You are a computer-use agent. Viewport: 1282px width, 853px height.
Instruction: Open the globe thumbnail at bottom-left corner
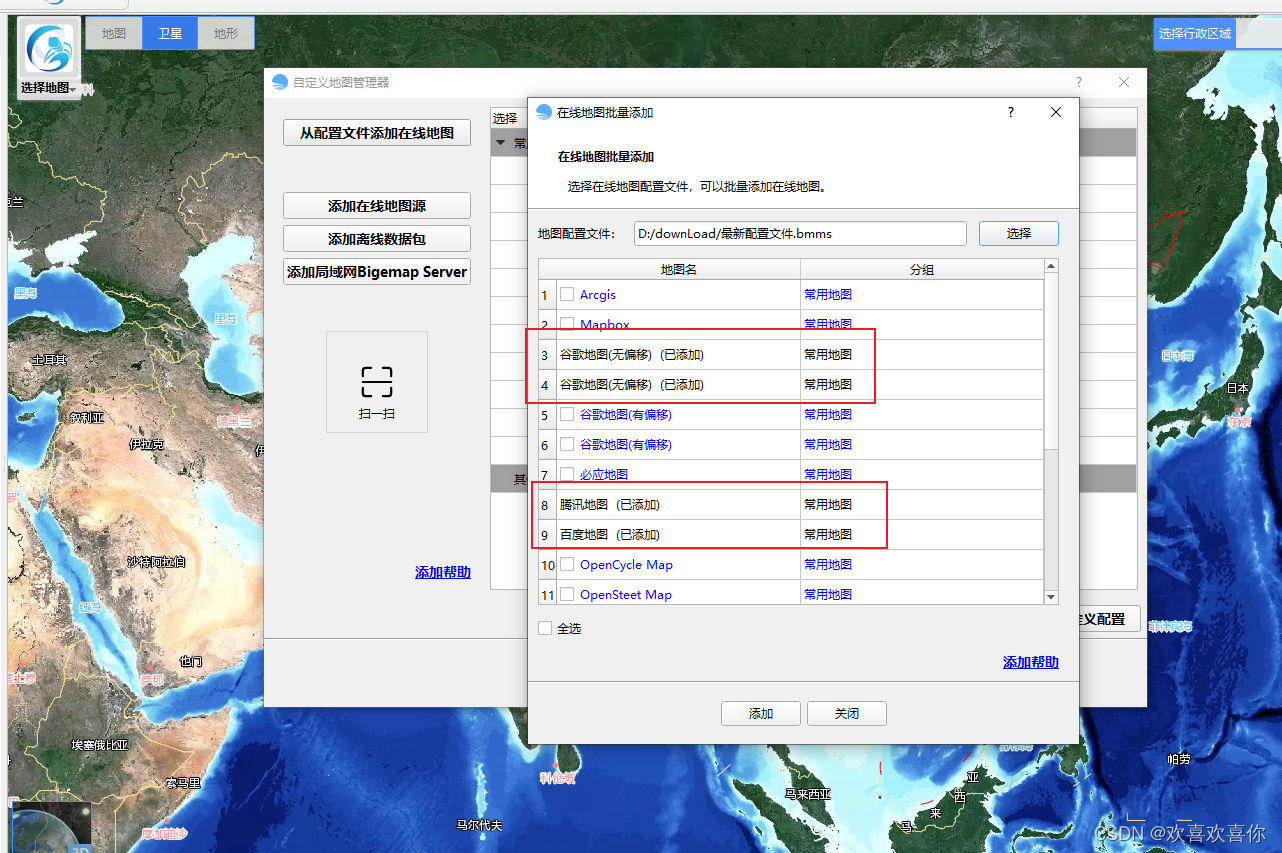tap(50, 828)
